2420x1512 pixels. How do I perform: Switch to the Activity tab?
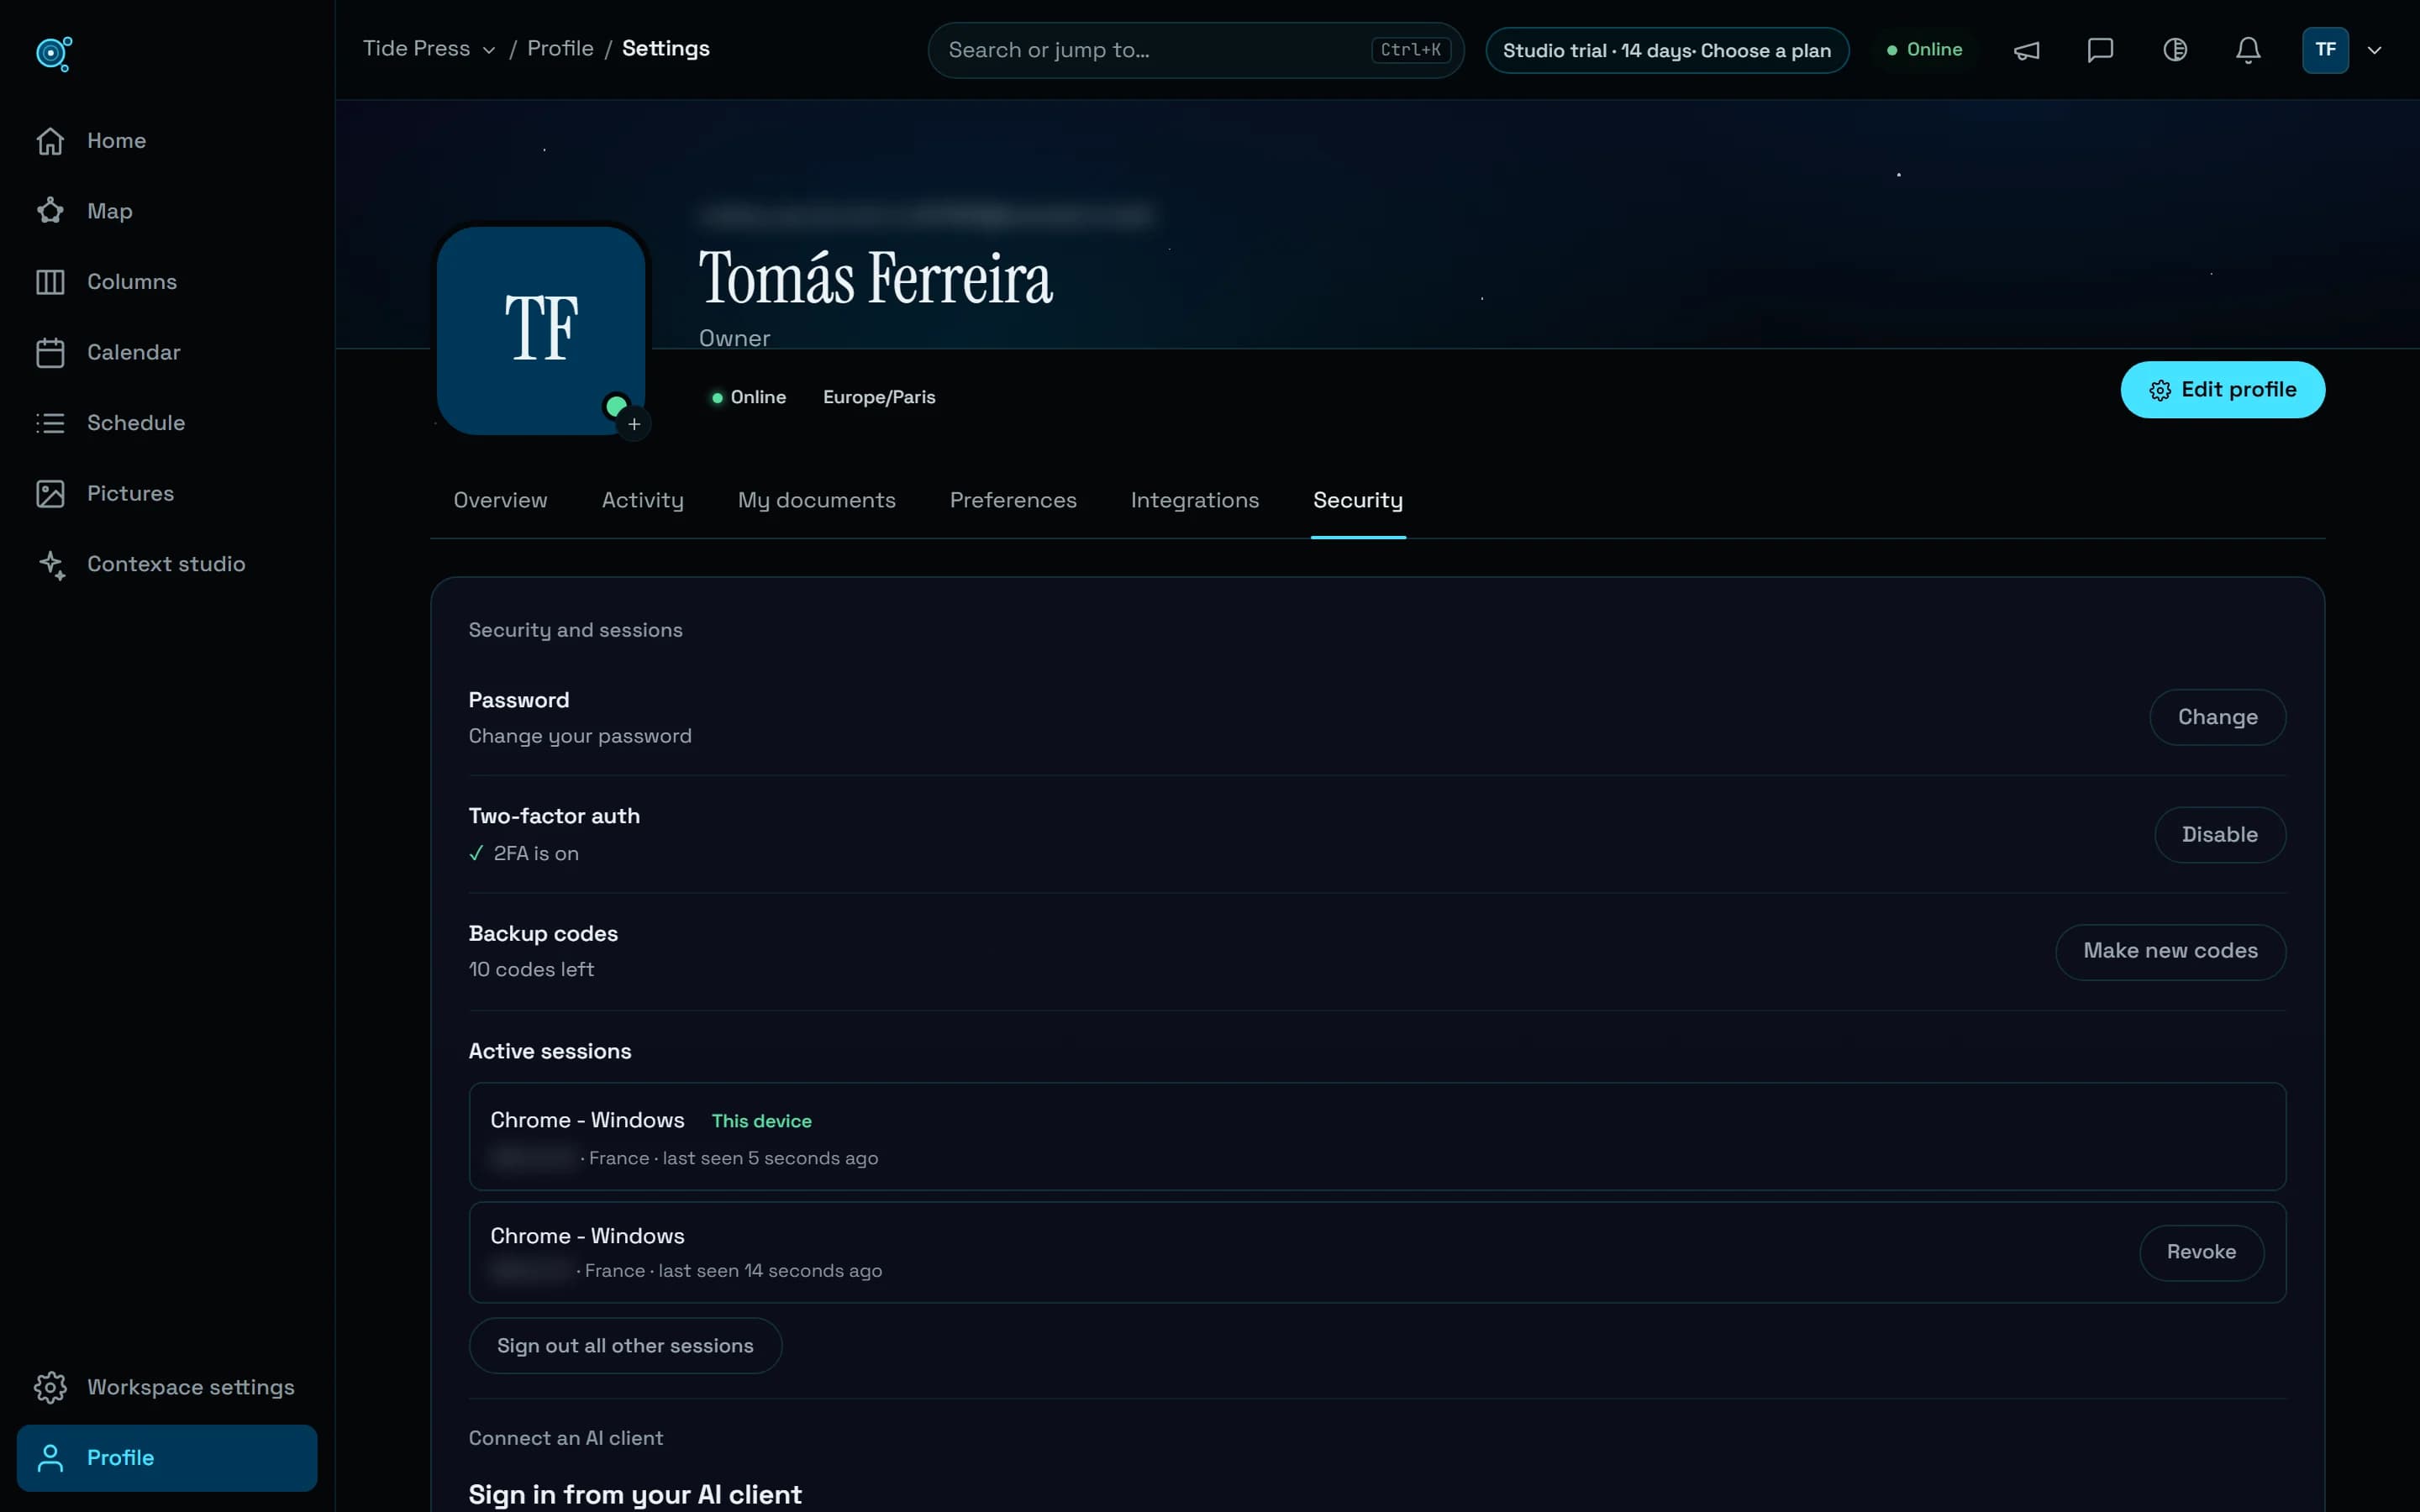tap(643, 500)
